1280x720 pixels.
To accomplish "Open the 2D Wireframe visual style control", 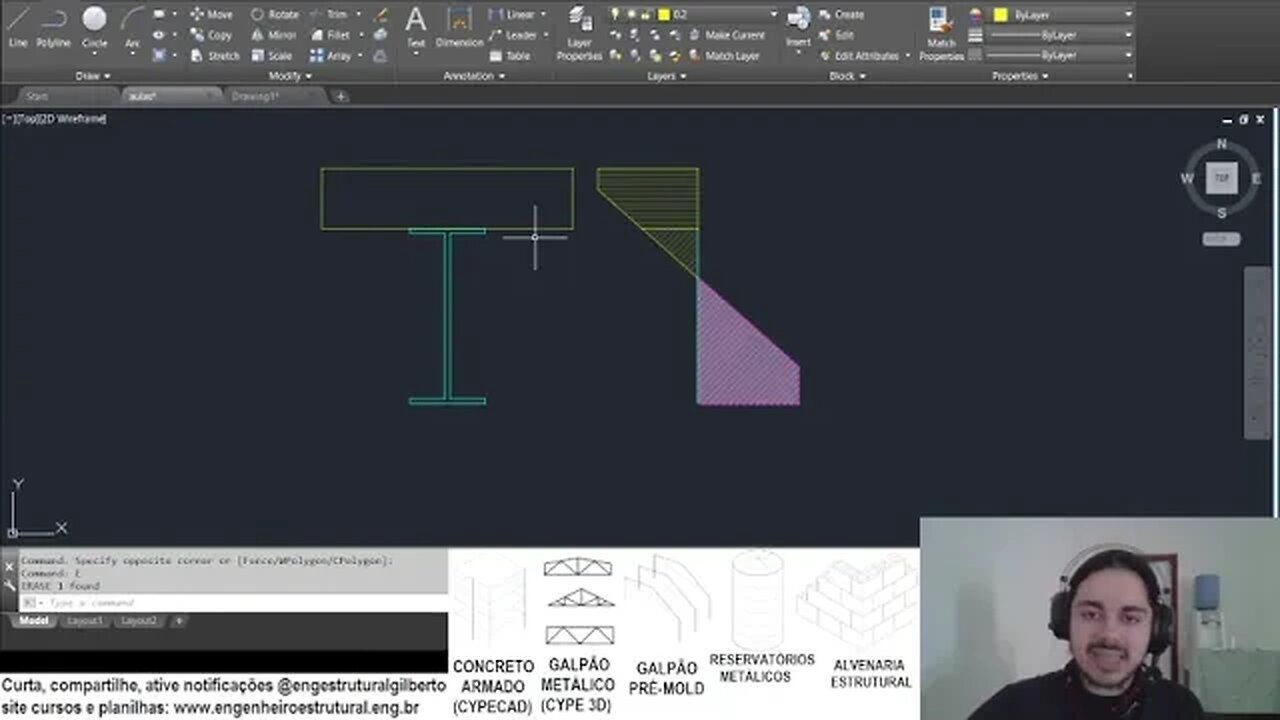I will point(75,119).
